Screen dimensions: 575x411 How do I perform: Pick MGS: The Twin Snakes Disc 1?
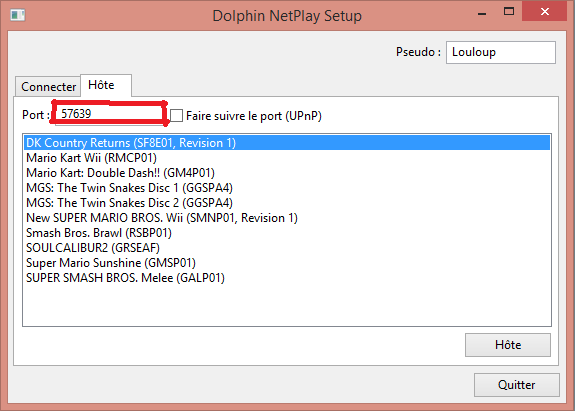point(287,188)
